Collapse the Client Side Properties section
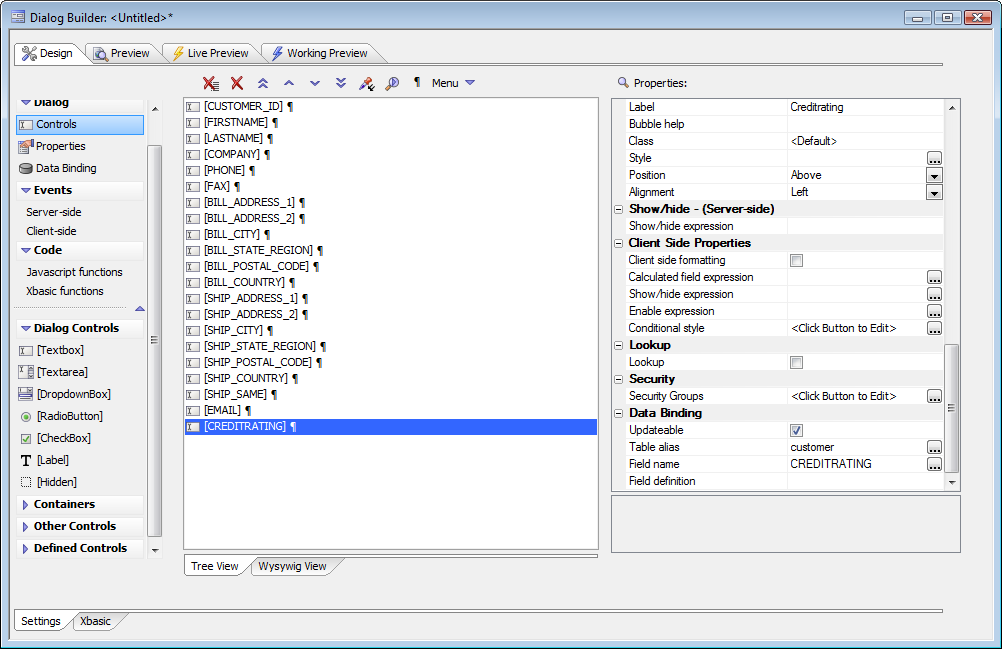Image resolution: width=1002 pixels, height=649 pixels. (x=619, y=243)
